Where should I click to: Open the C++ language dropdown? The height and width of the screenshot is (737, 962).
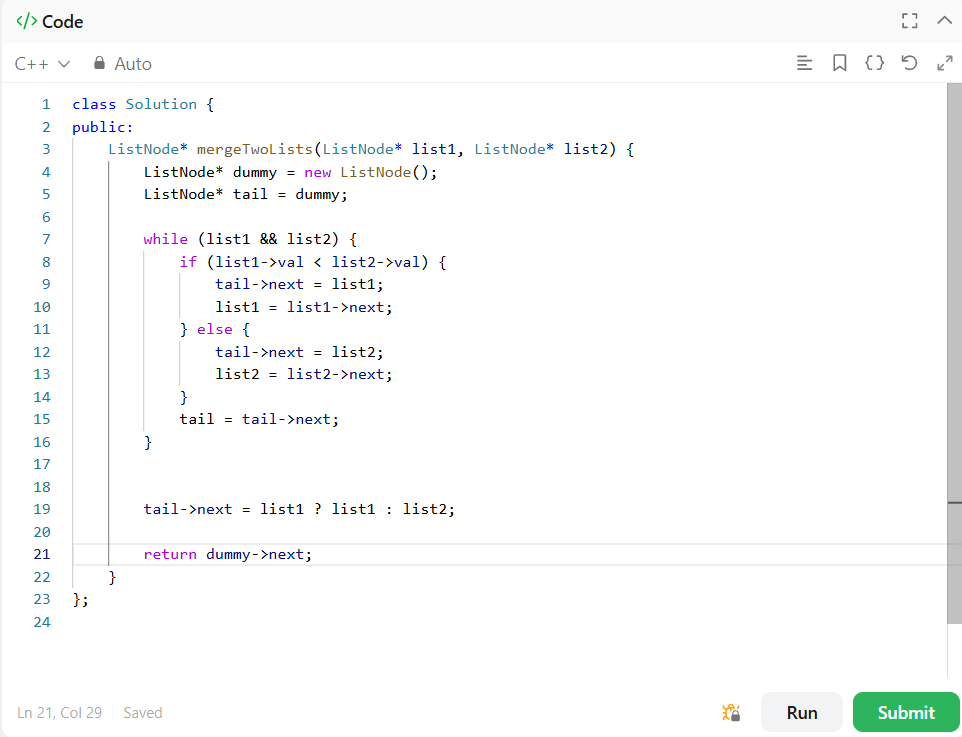tap(42, 64)
